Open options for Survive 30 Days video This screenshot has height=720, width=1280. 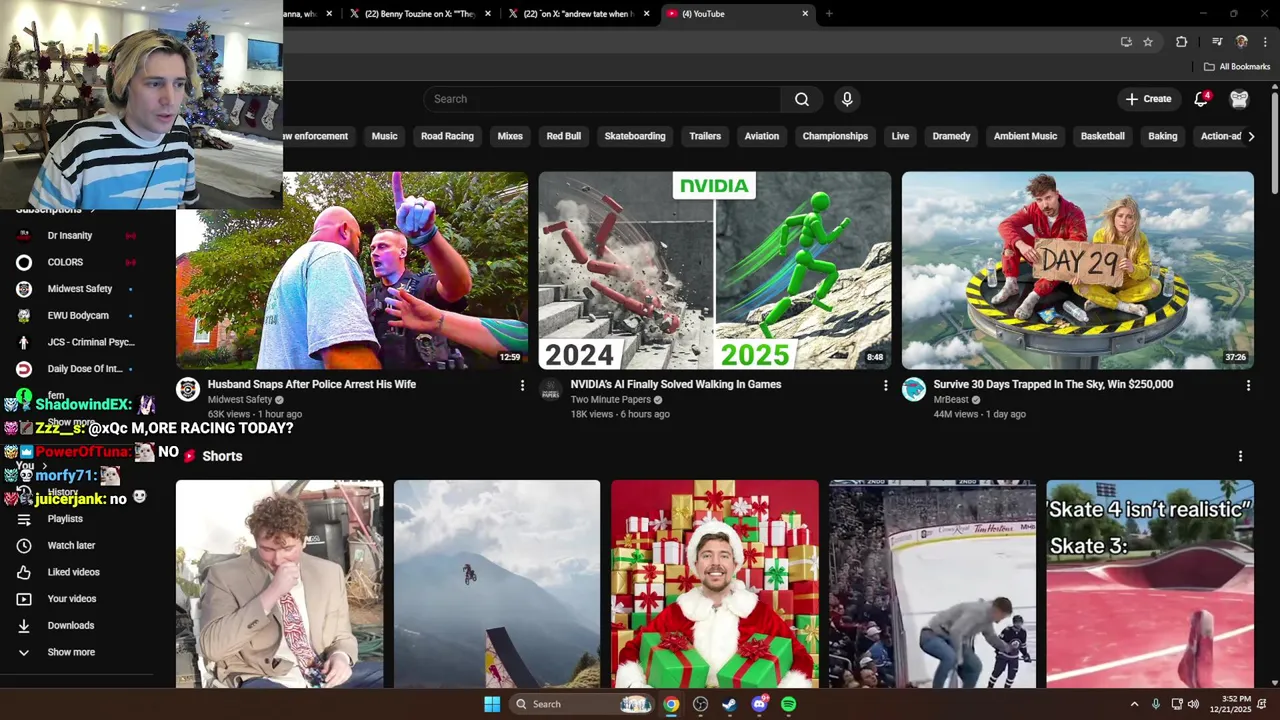1248,385
